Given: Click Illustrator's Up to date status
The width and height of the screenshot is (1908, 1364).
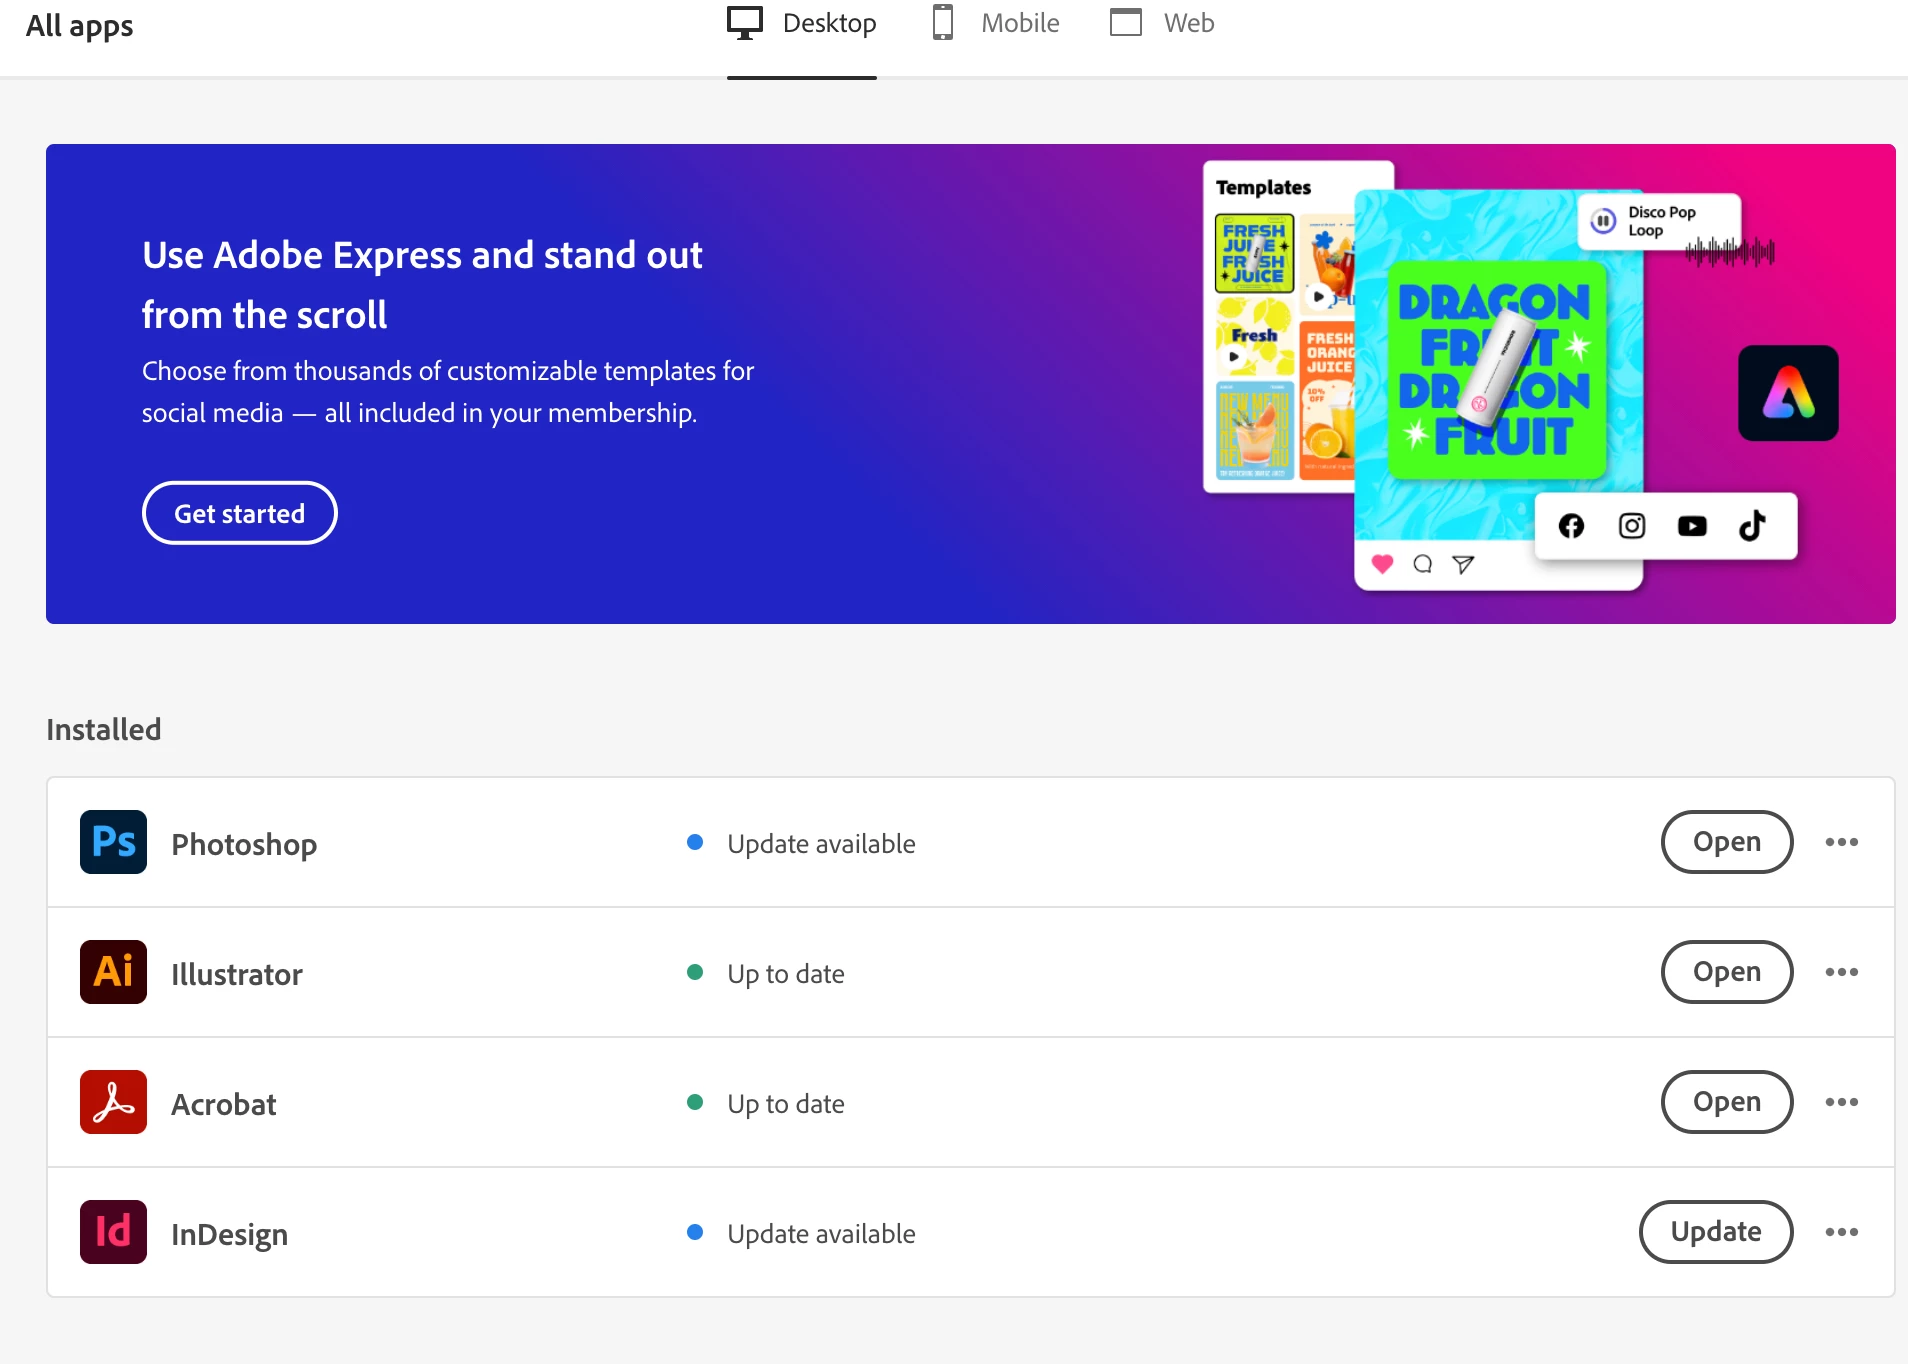Looking at the screenshot, I should coord(786,974).
